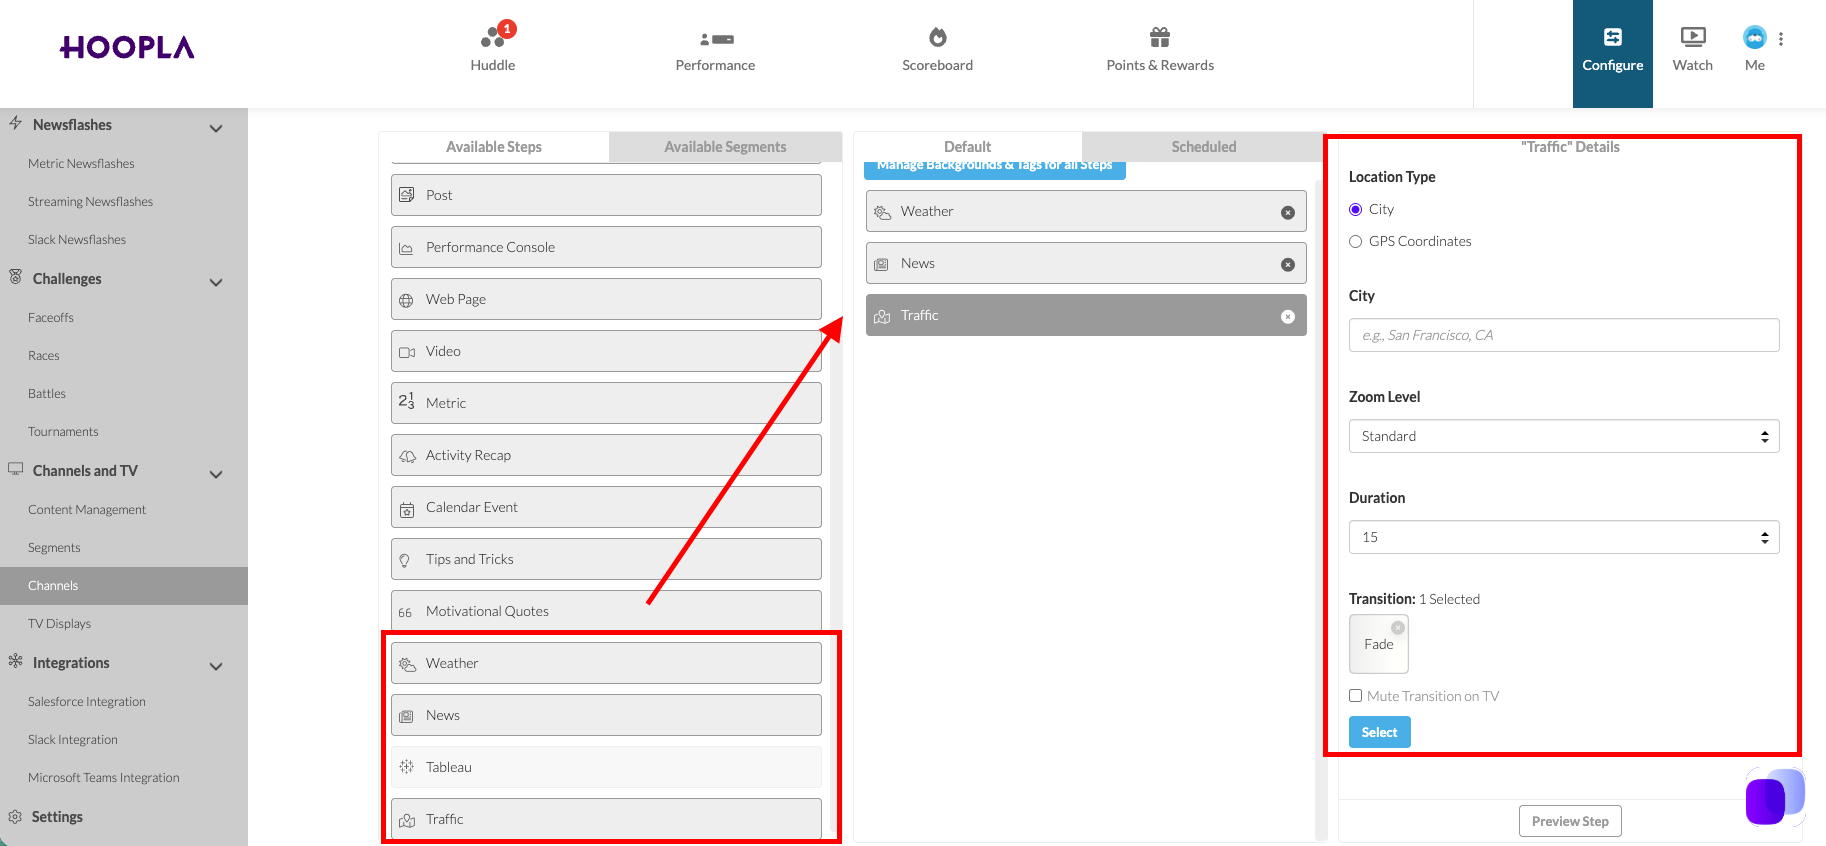Open Salesforce Integration in sidebar
The width and height of the screenshot is (1826, 846).
[x=87, y=702]
